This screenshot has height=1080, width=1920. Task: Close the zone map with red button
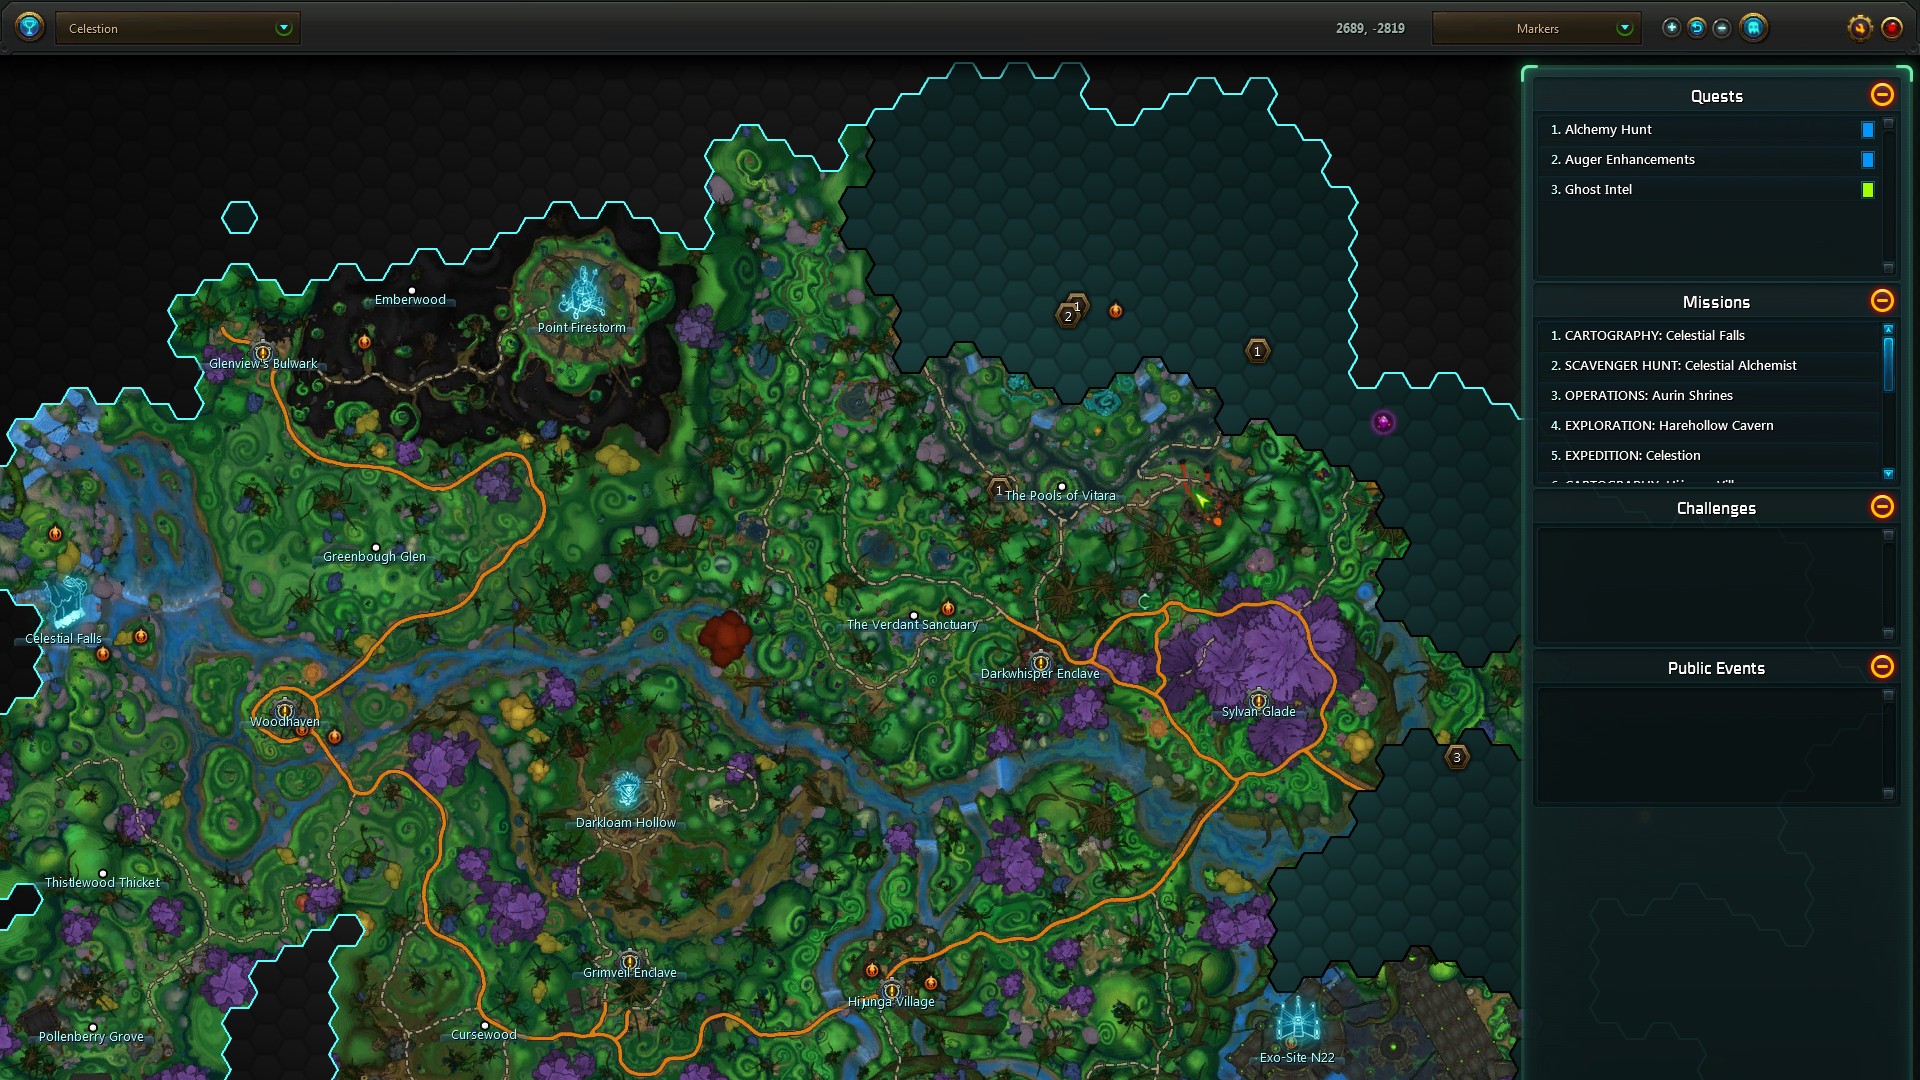click(x=1892, y=28)
